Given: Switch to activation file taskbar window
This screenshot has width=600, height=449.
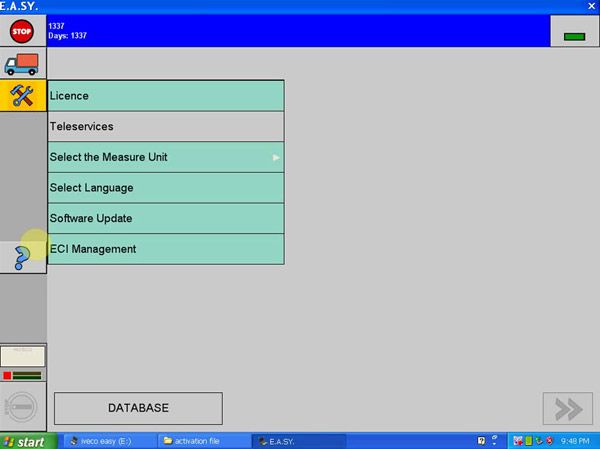Looking at the screenshot, I should 200,441.
